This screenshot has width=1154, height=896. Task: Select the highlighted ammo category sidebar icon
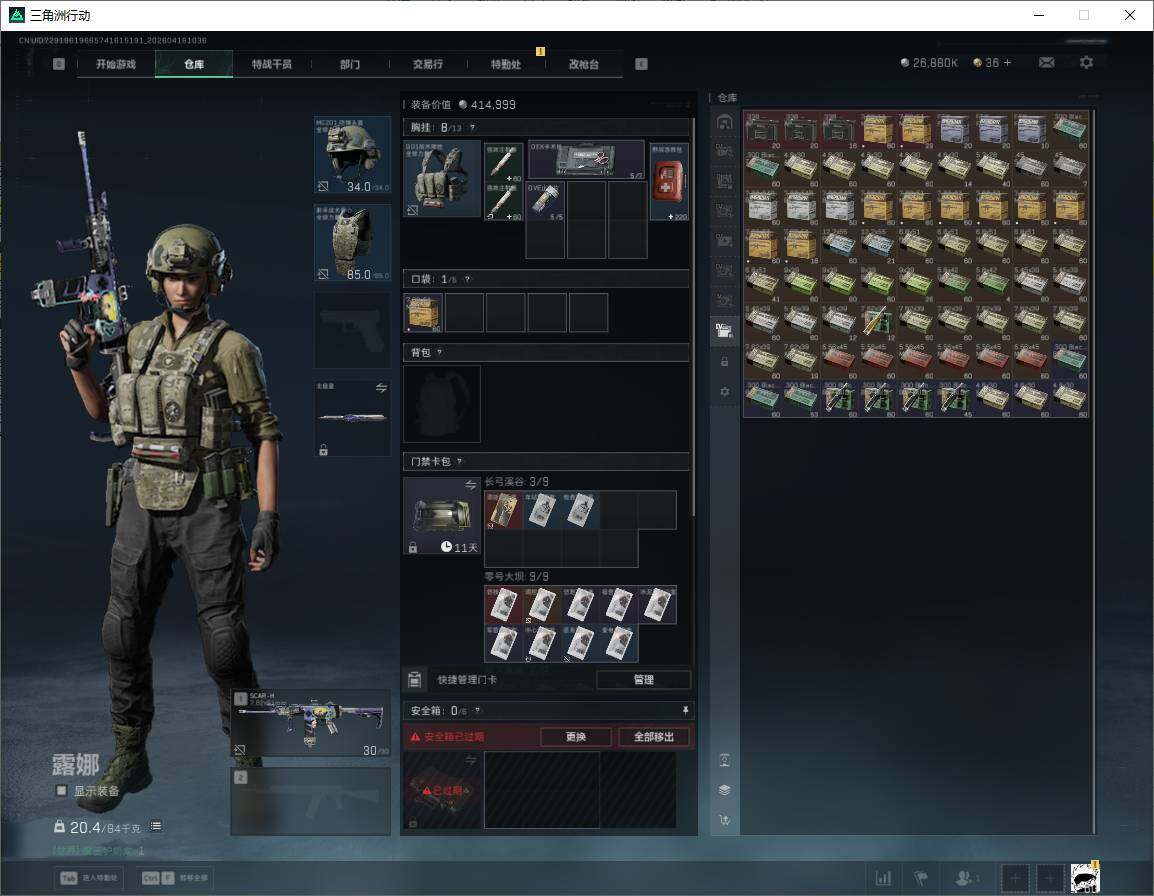click(x=725, y=330)
